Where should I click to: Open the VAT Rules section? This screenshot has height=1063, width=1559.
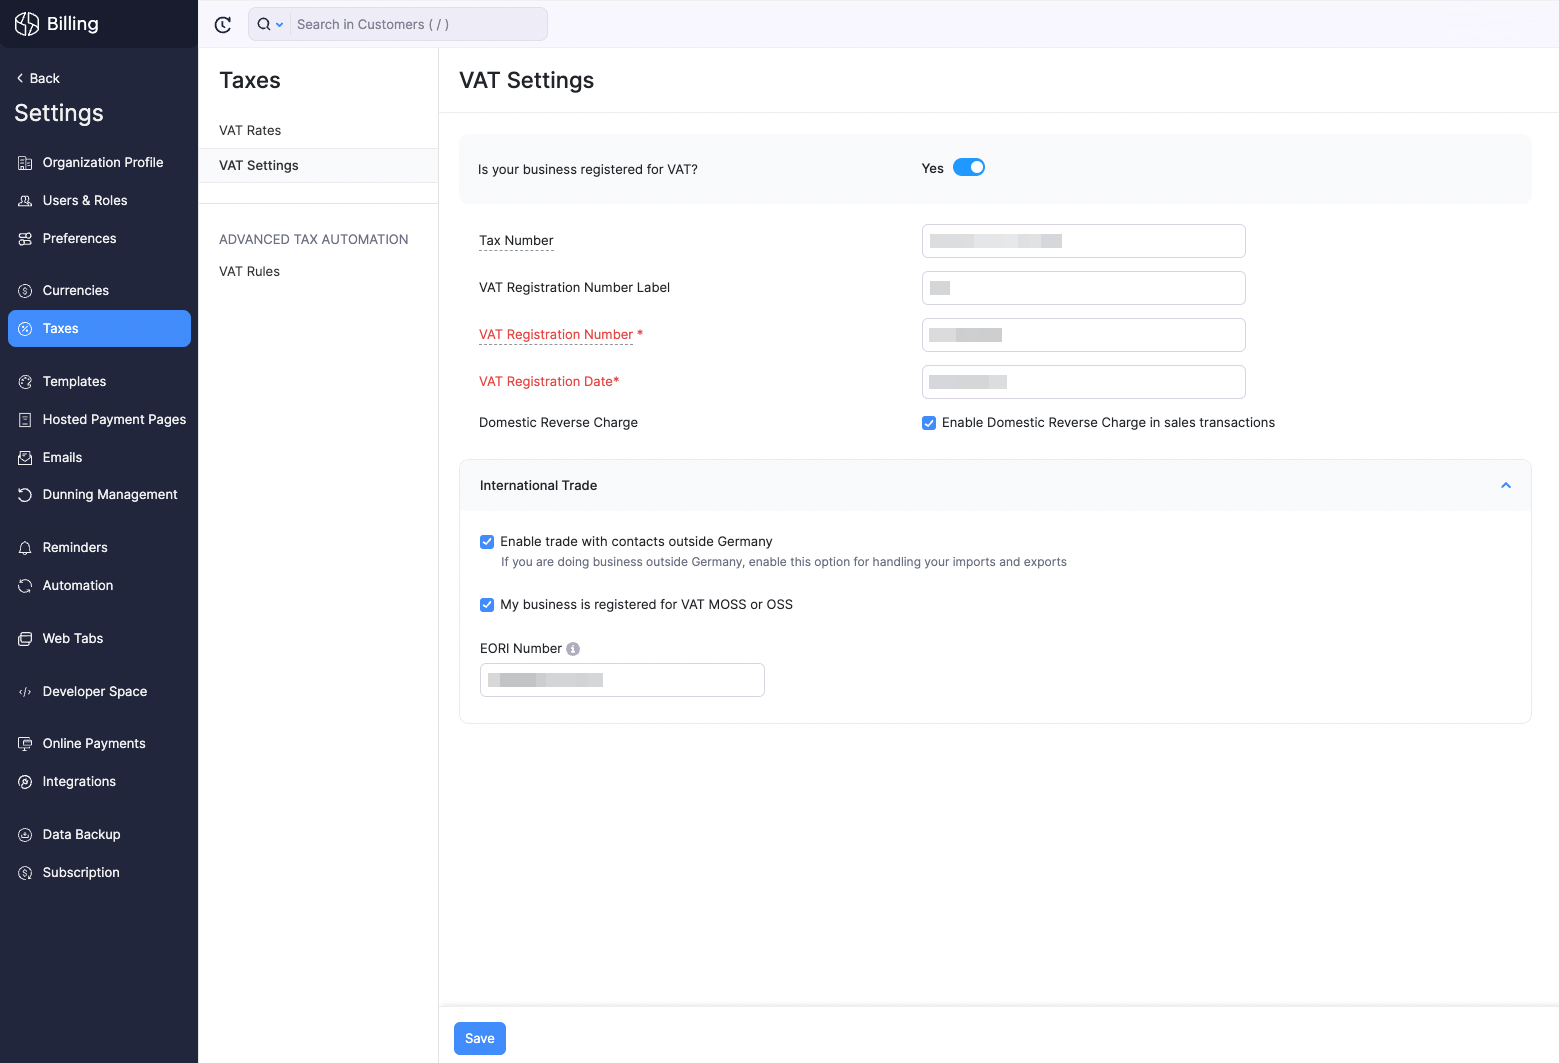(x=249, y=271)
